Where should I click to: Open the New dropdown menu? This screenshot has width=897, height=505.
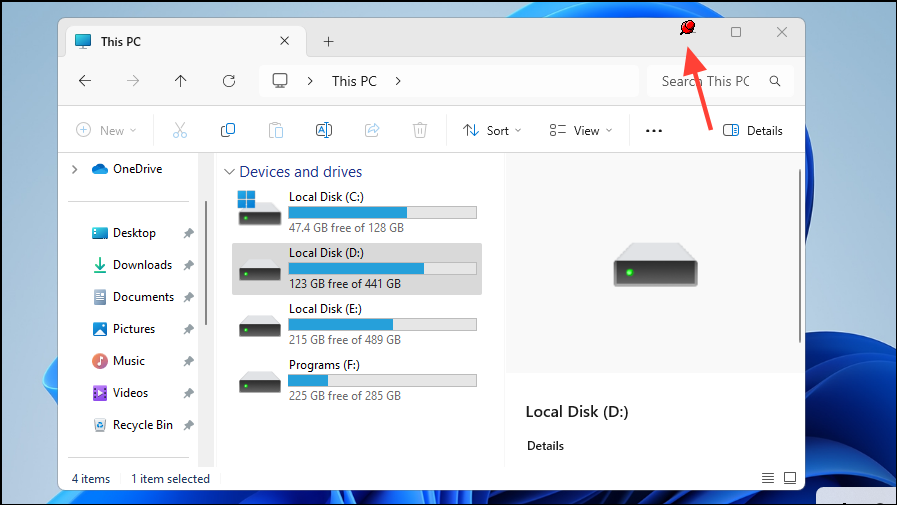[x=106, y=130]
